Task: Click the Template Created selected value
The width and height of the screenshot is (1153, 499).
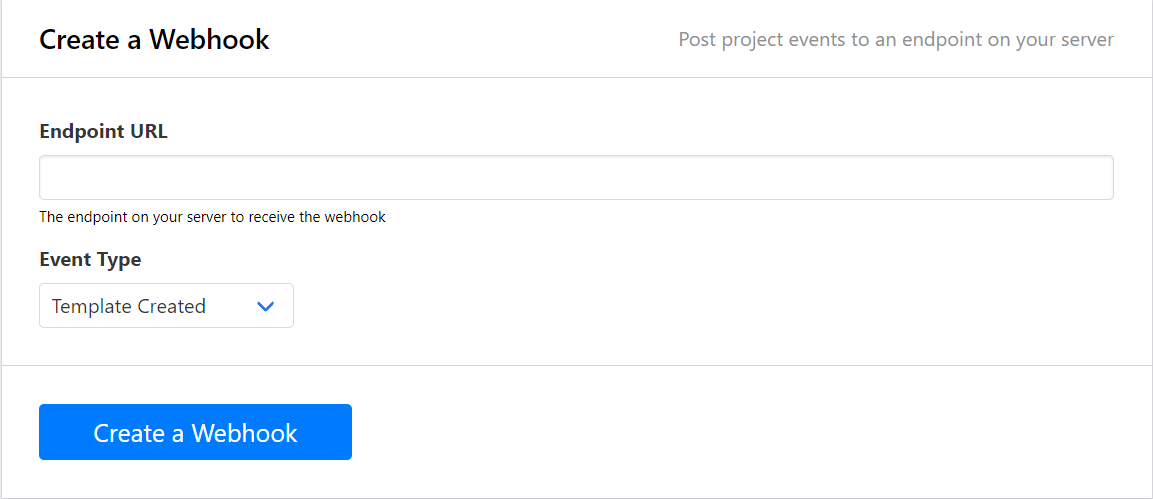Action: [x=129, y=307]
